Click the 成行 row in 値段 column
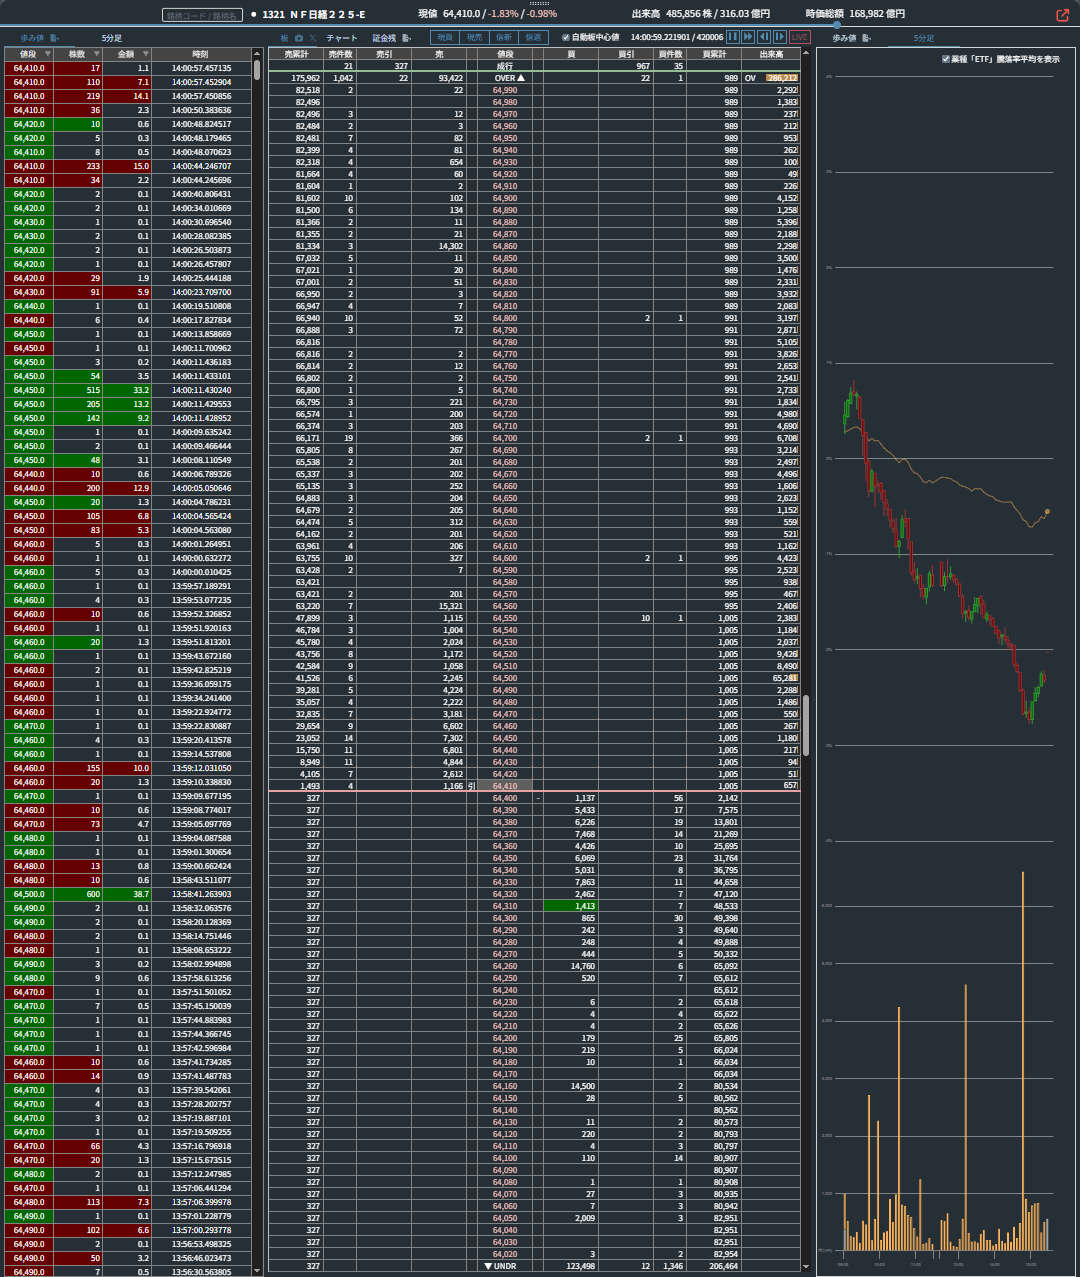 click(x=505, y=66)
